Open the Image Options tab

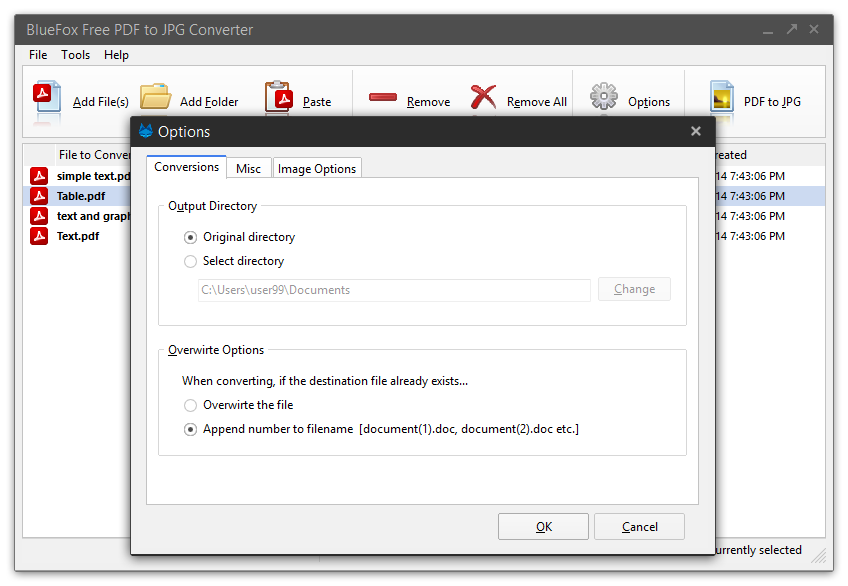(317, 169)
